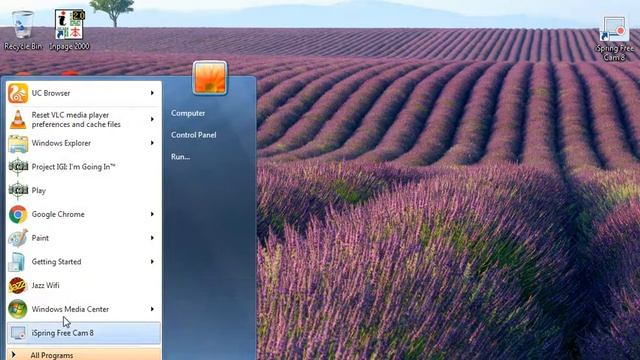The width and height of the screenshot is (640, 360).
Task: Select the Play entry in Start menu
Action: pos(84,191)
